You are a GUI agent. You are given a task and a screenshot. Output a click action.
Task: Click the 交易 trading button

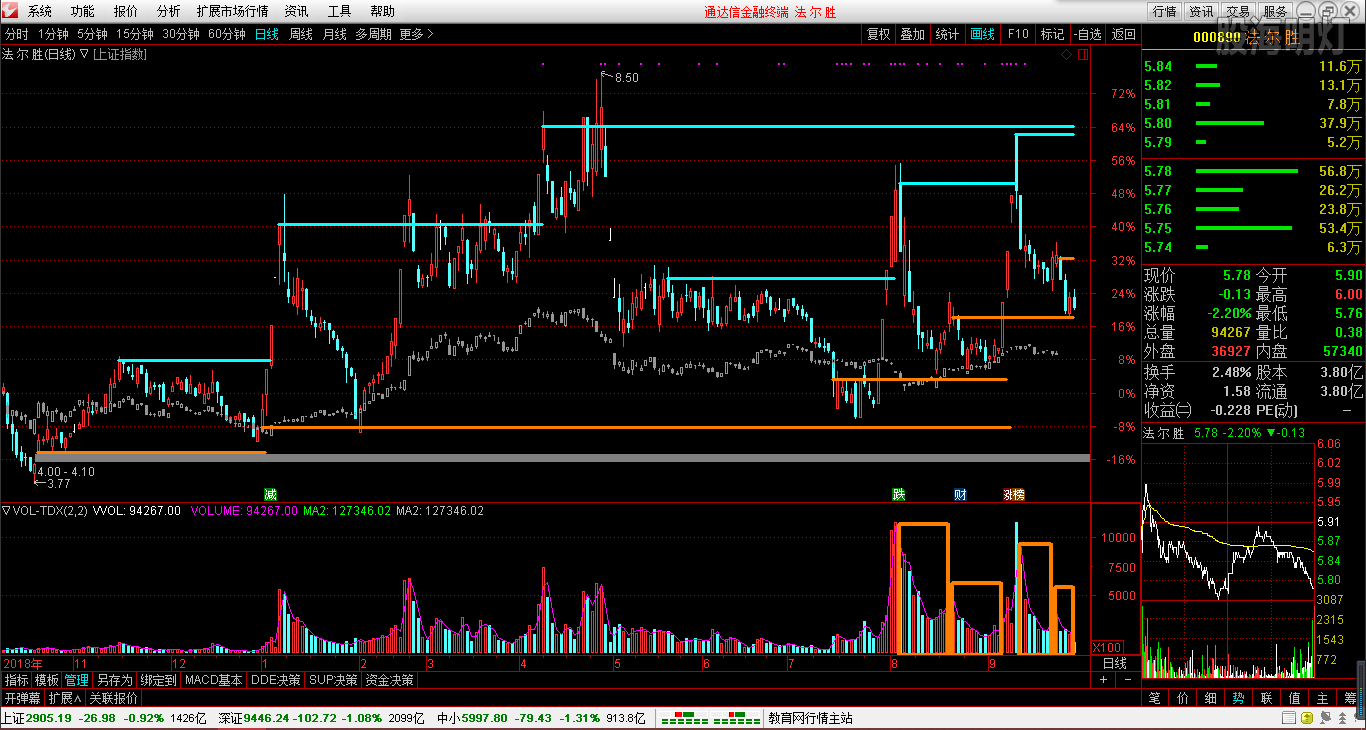[x=1238, y=11]
